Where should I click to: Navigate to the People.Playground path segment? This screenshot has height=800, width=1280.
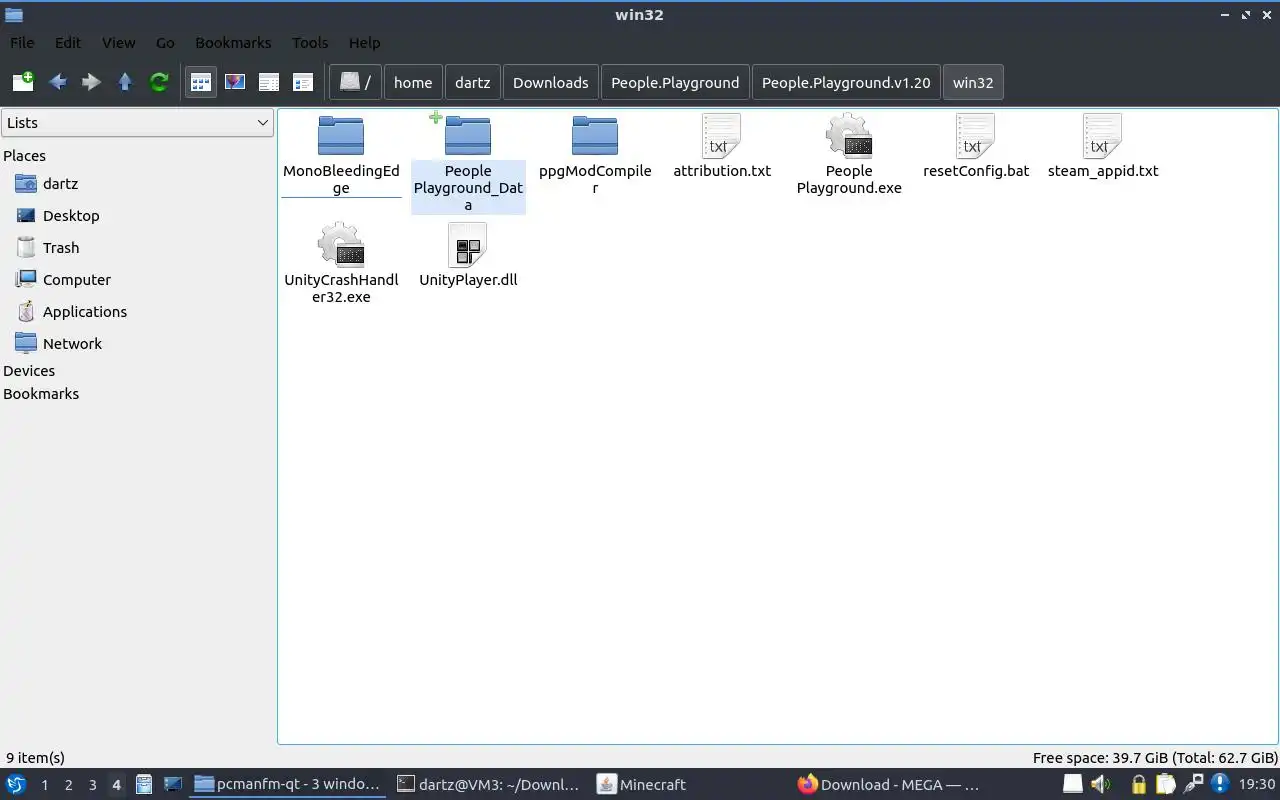(x=675, y=82)
